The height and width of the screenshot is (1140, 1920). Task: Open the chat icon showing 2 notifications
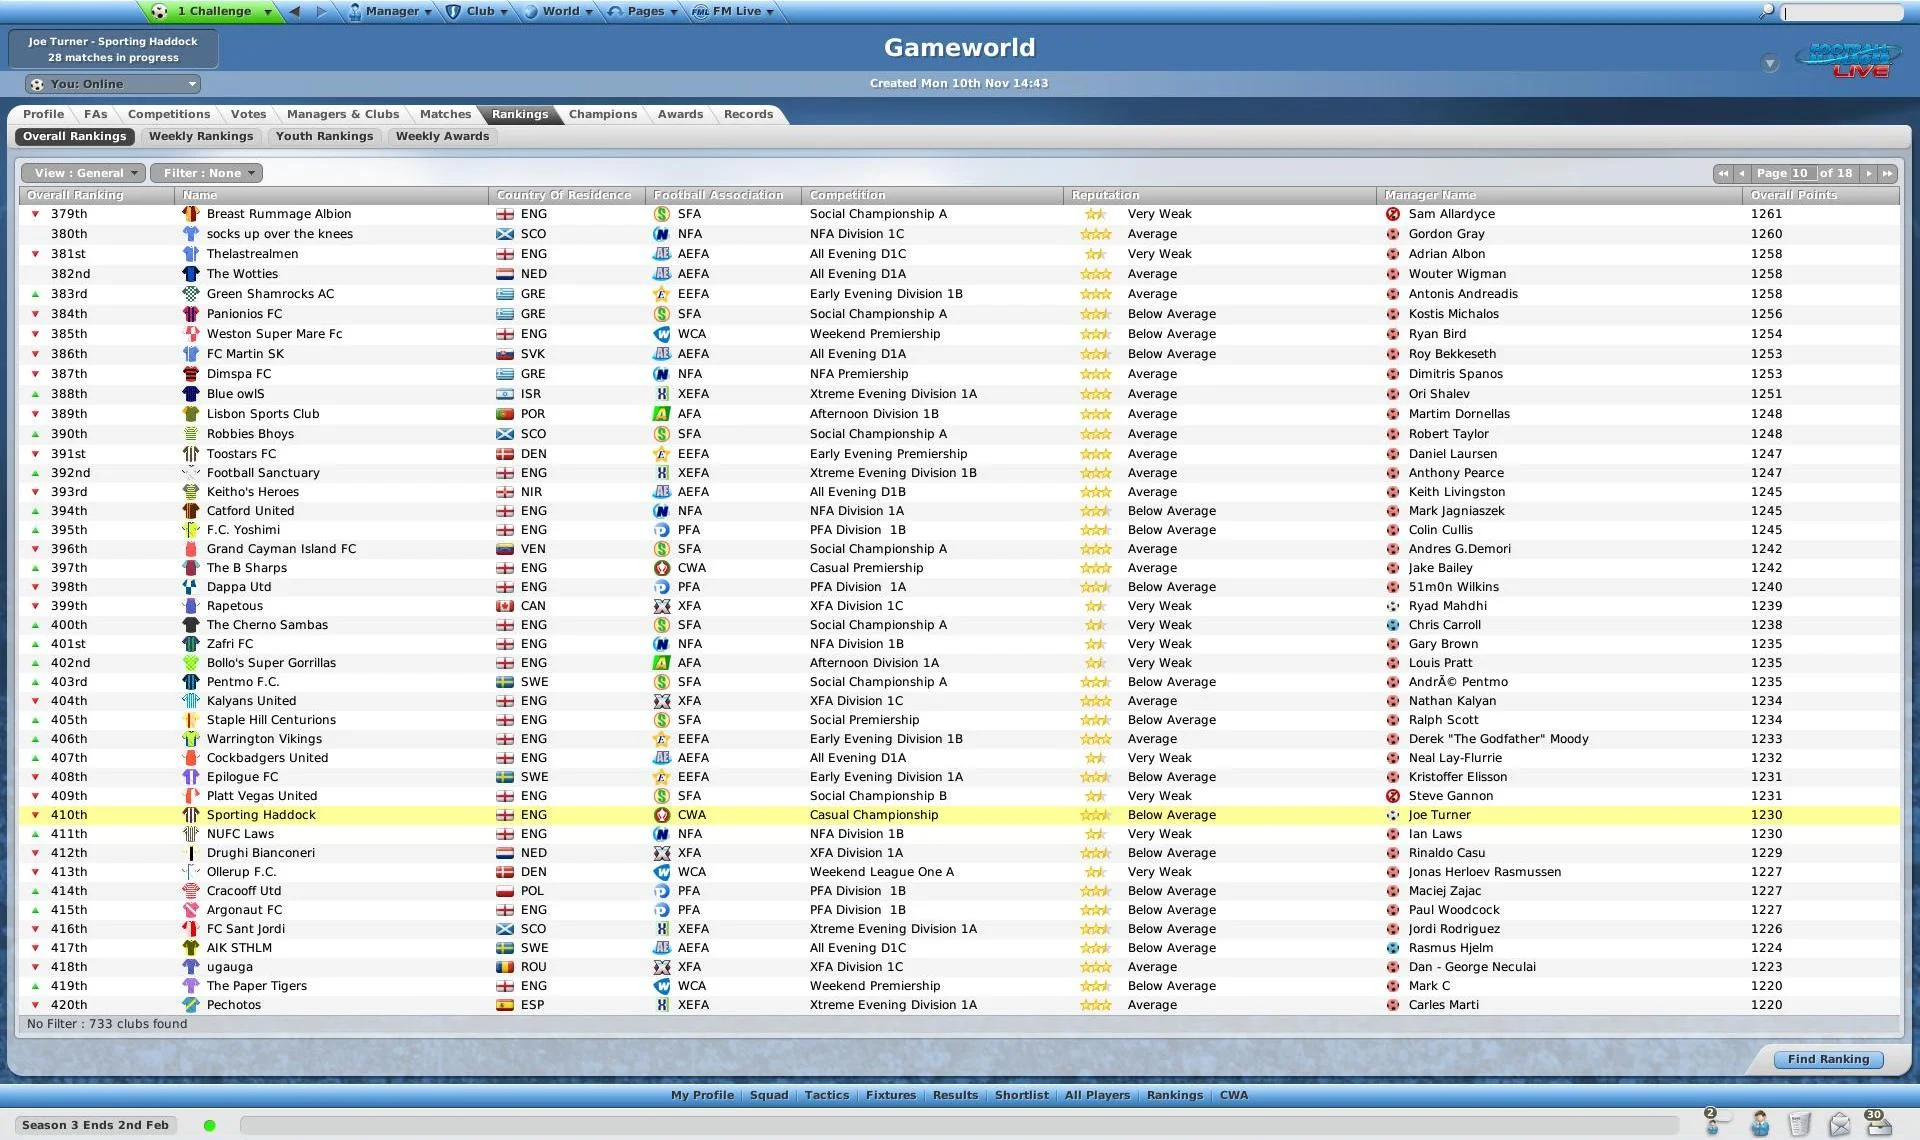click(x=1712, y=1126)
